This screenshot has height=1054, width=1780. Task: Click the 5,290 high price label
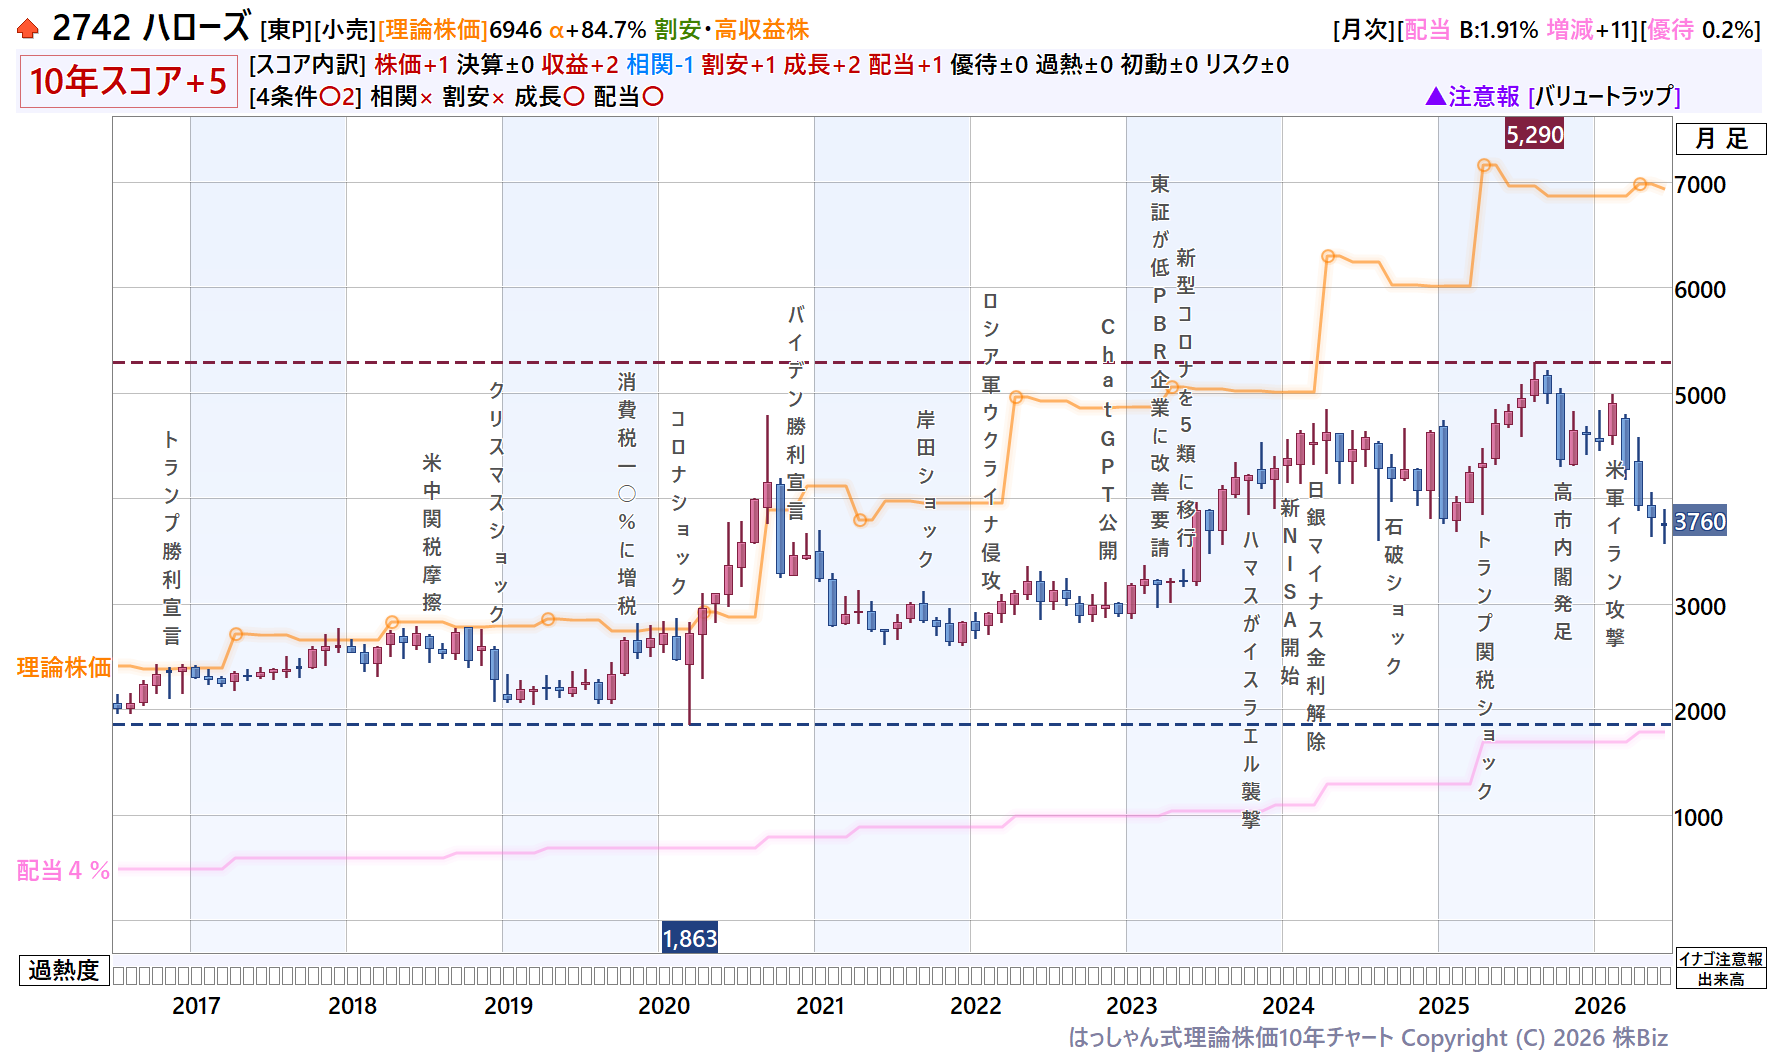pyautogui.click(x=1535, y=135)
